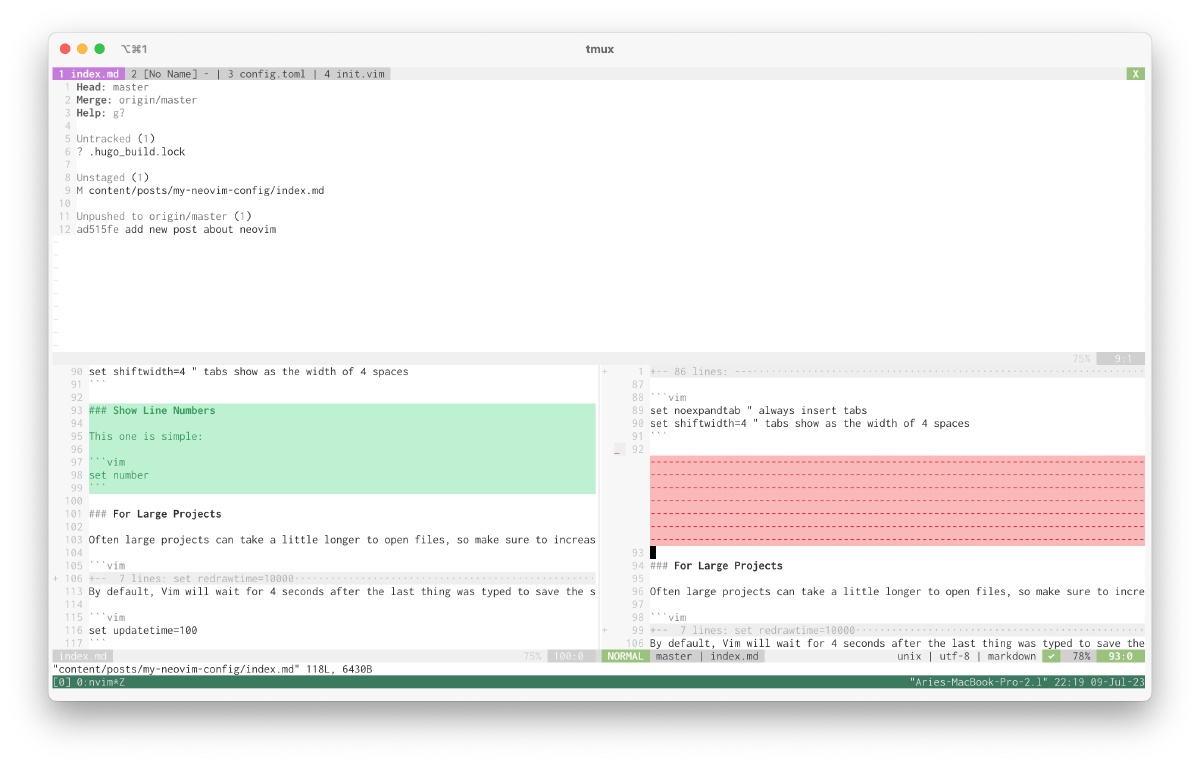
Task: Select the [No Name] tab
Action: tap(168, 74)
